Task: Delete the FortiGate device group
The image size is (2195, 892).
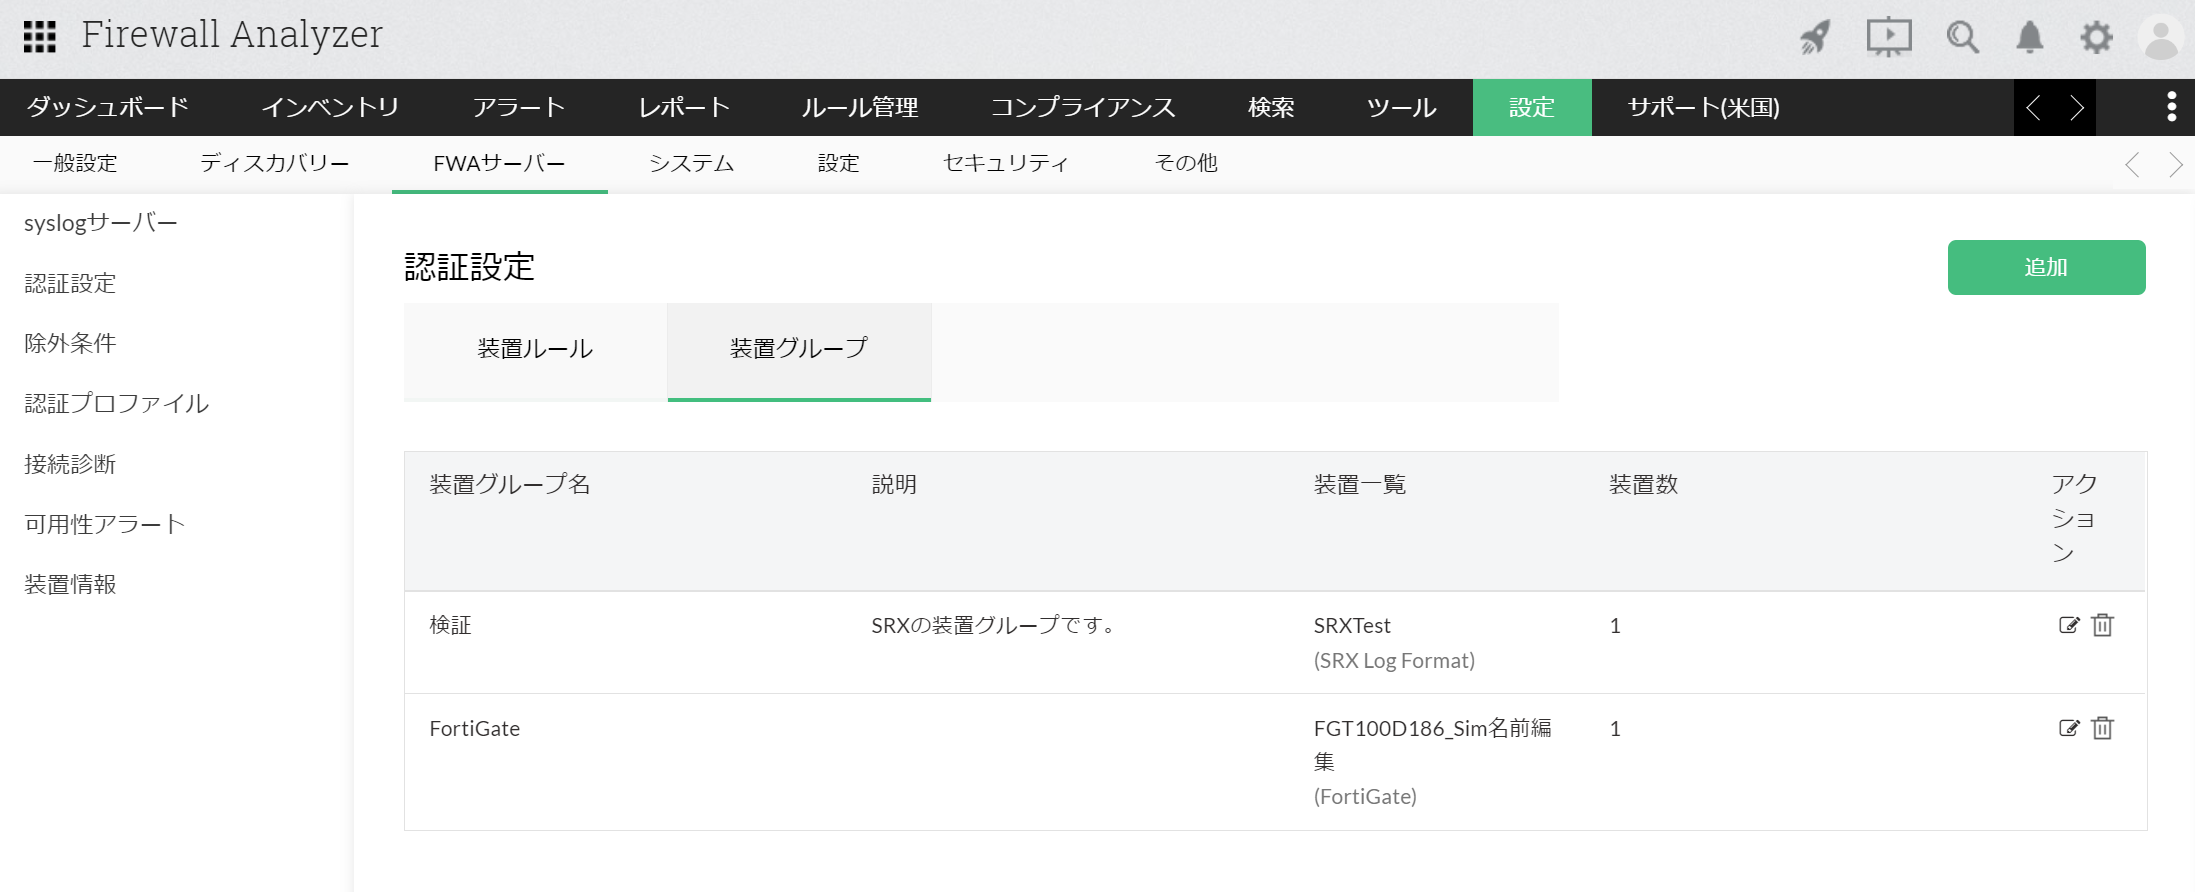Action: click(x=2103, y=728)
